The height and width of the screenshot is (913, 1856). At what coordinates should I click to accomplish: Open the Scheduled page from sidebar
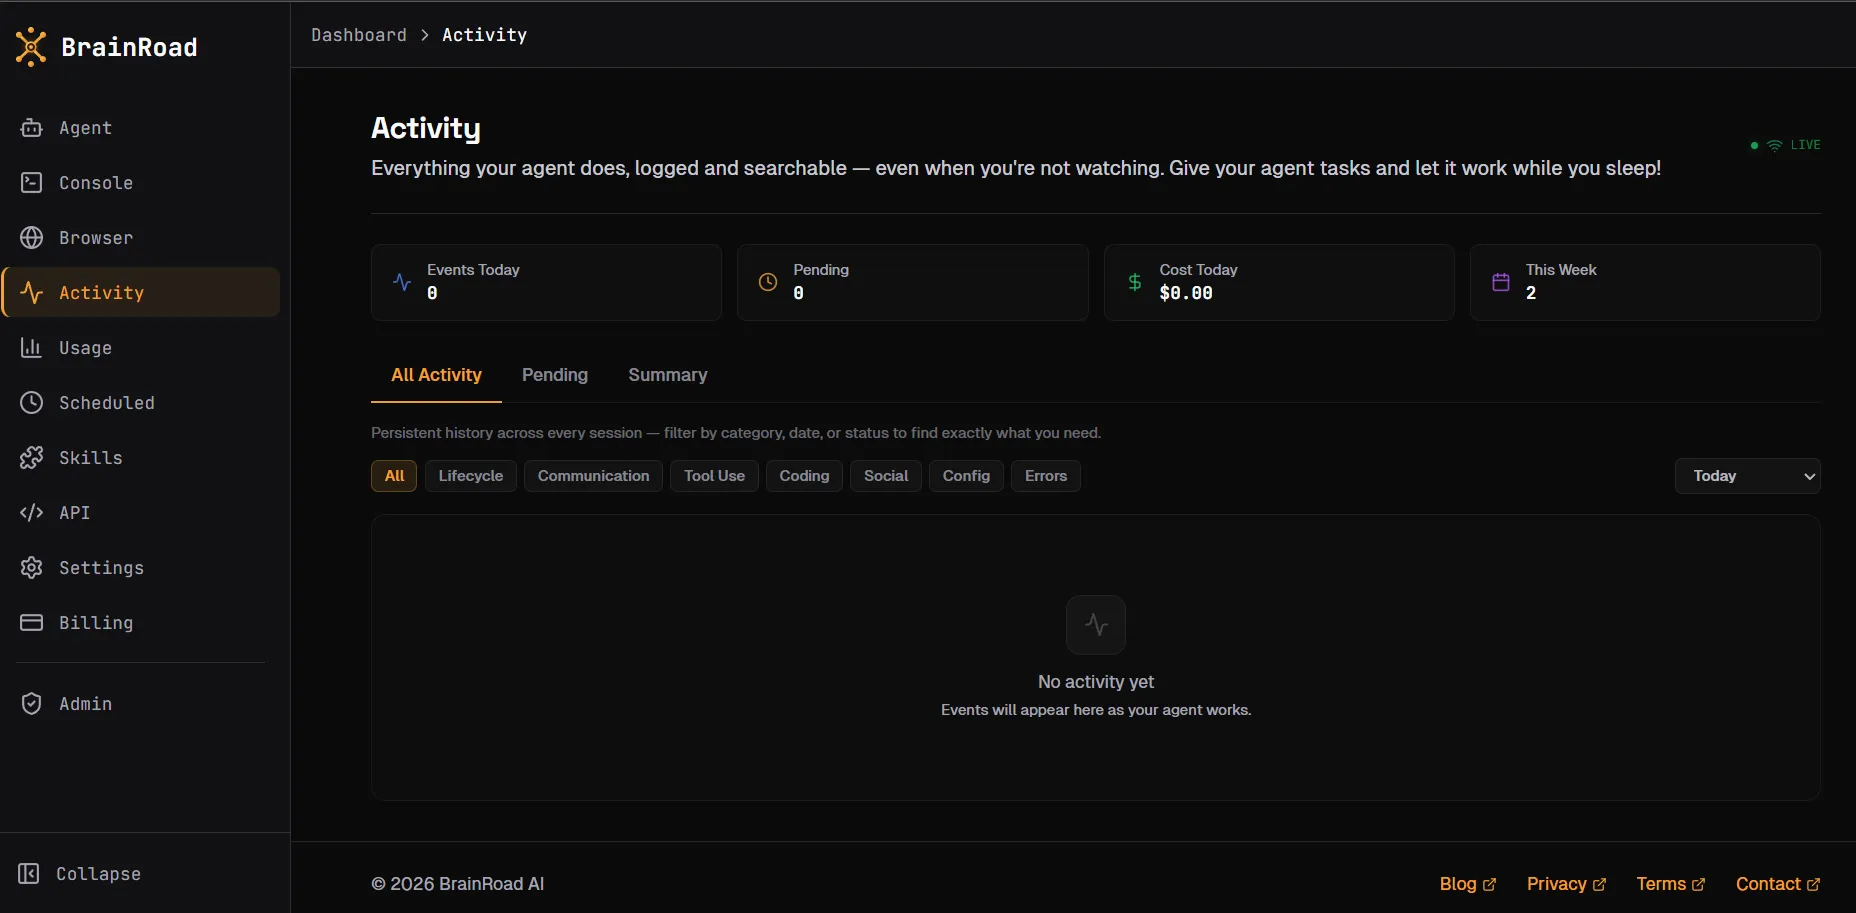click(141, 403)
